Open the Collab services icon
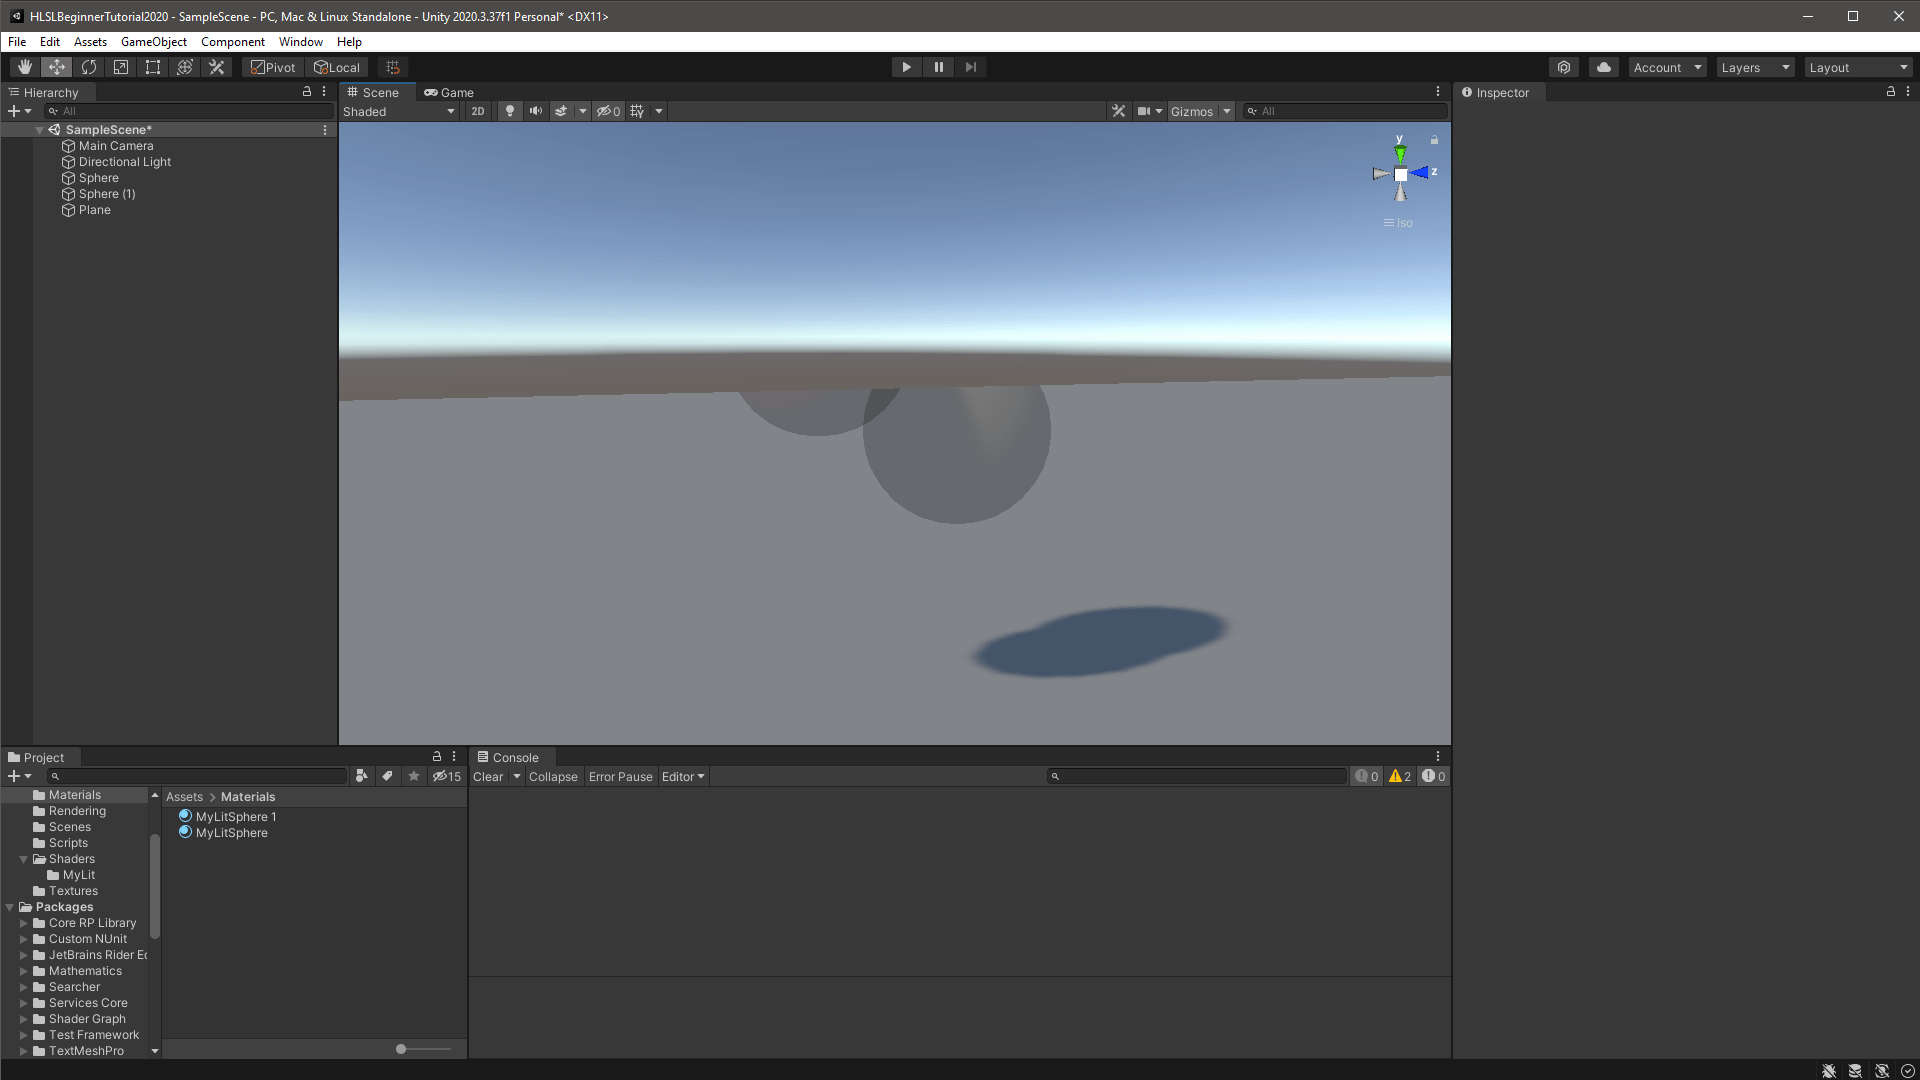Screen dimensions: 1920x1080 tap(1564, 67)
